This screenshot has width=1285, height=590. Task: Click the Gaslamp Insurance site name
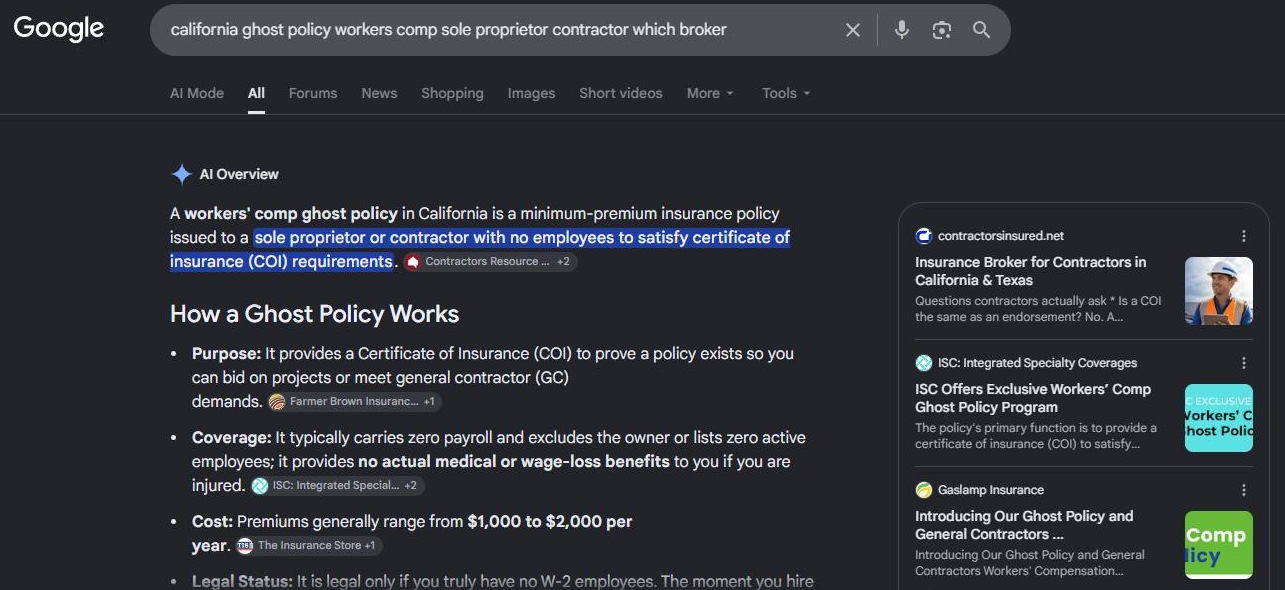pos(991,490)
